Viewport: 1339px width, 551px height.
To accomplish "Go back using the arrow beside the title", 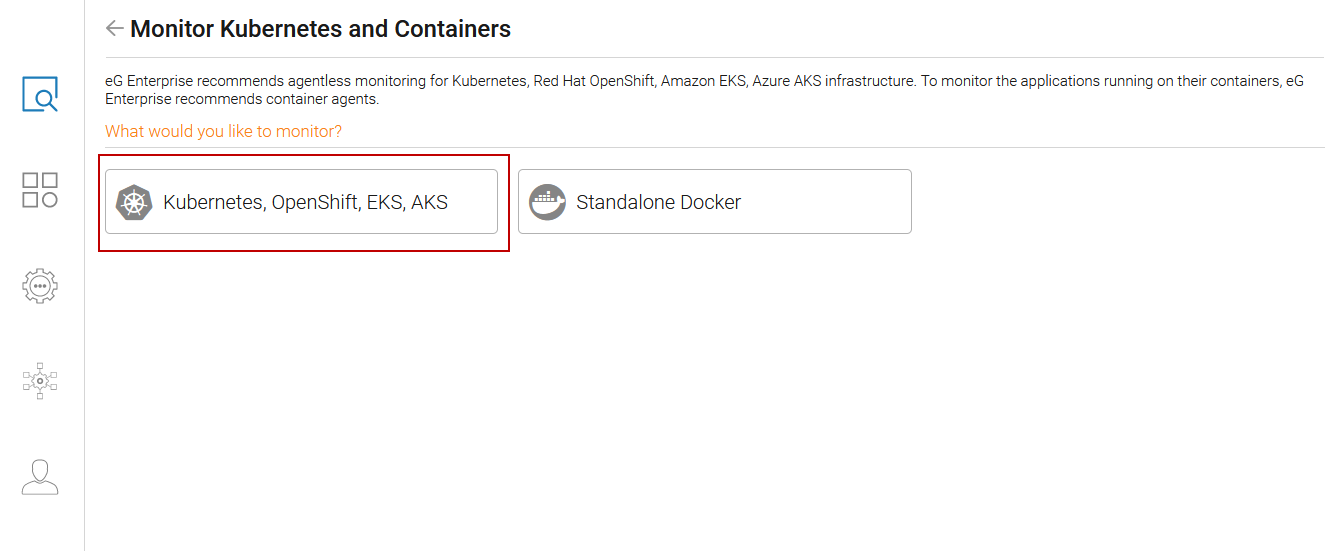I will click(x=114, y=28).
